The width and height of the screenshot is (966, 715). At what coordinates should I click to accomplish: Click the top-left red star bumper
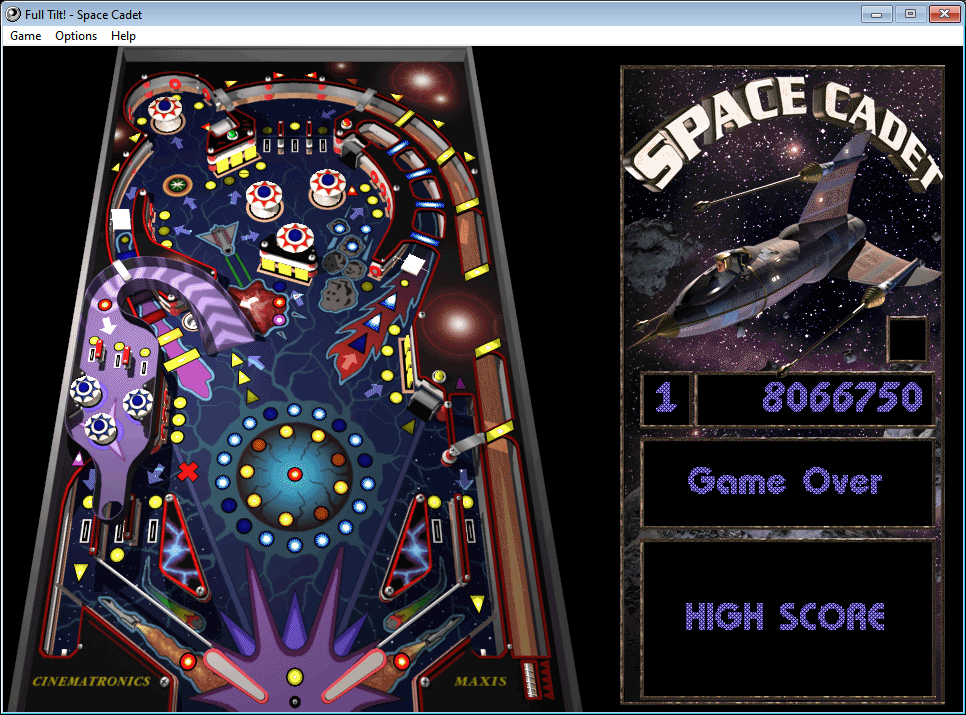165,113
